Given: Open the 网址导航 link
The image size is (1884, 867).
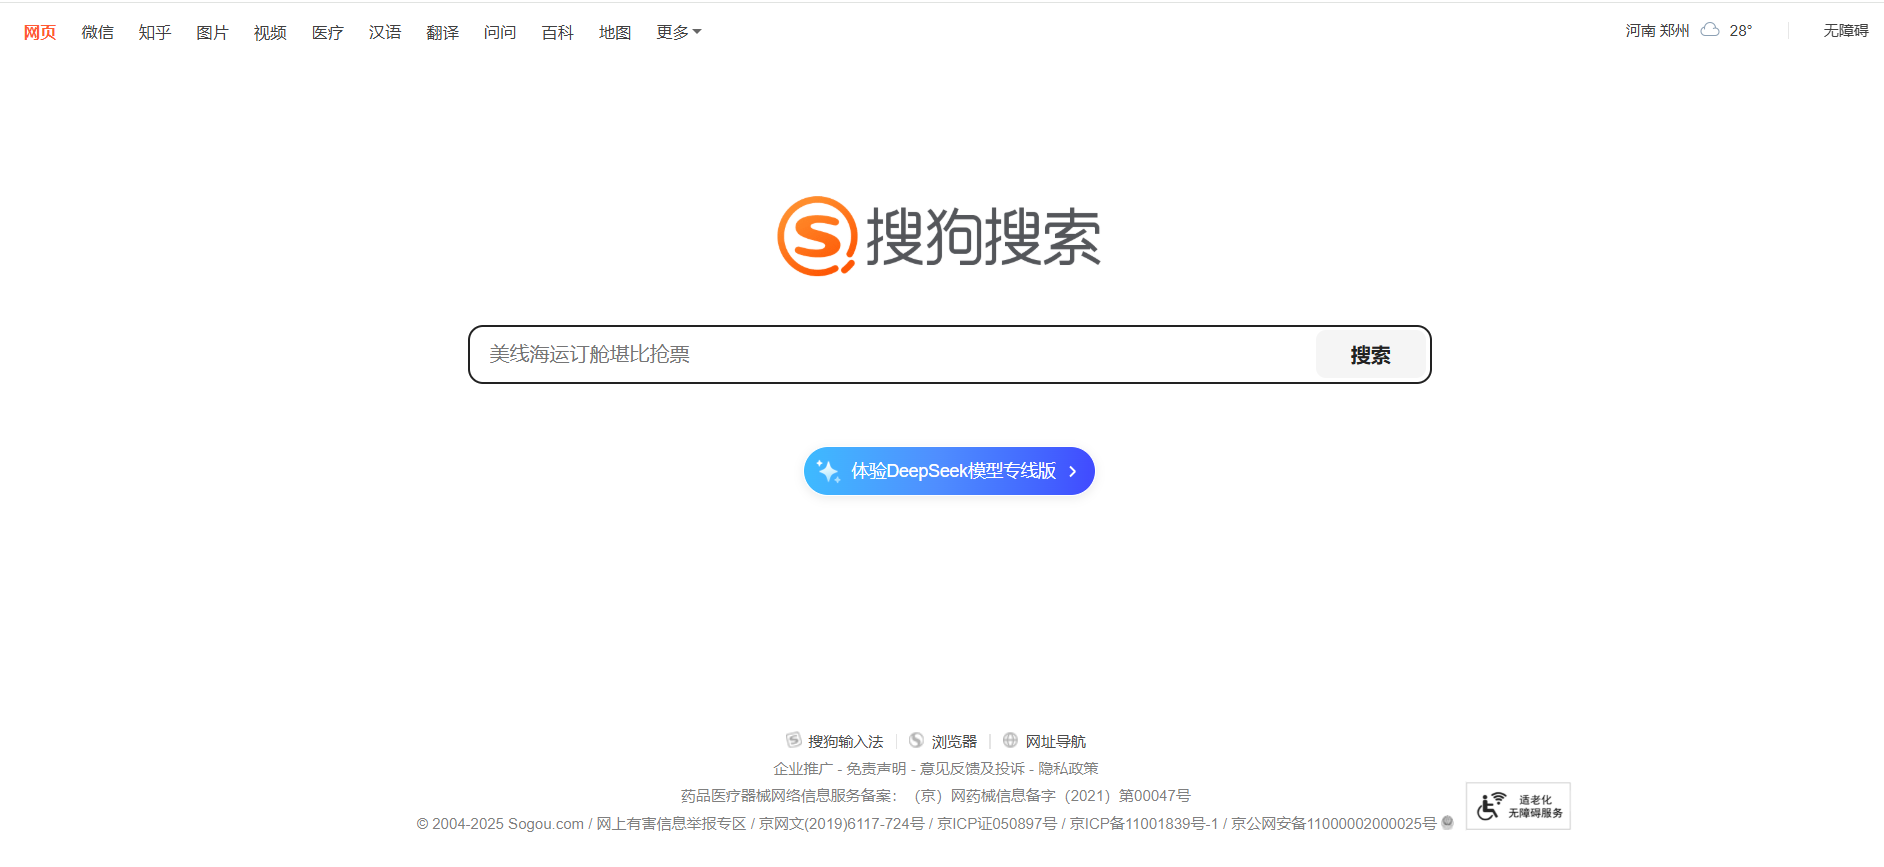Looking at the screenshot, I should point(1055,741).
